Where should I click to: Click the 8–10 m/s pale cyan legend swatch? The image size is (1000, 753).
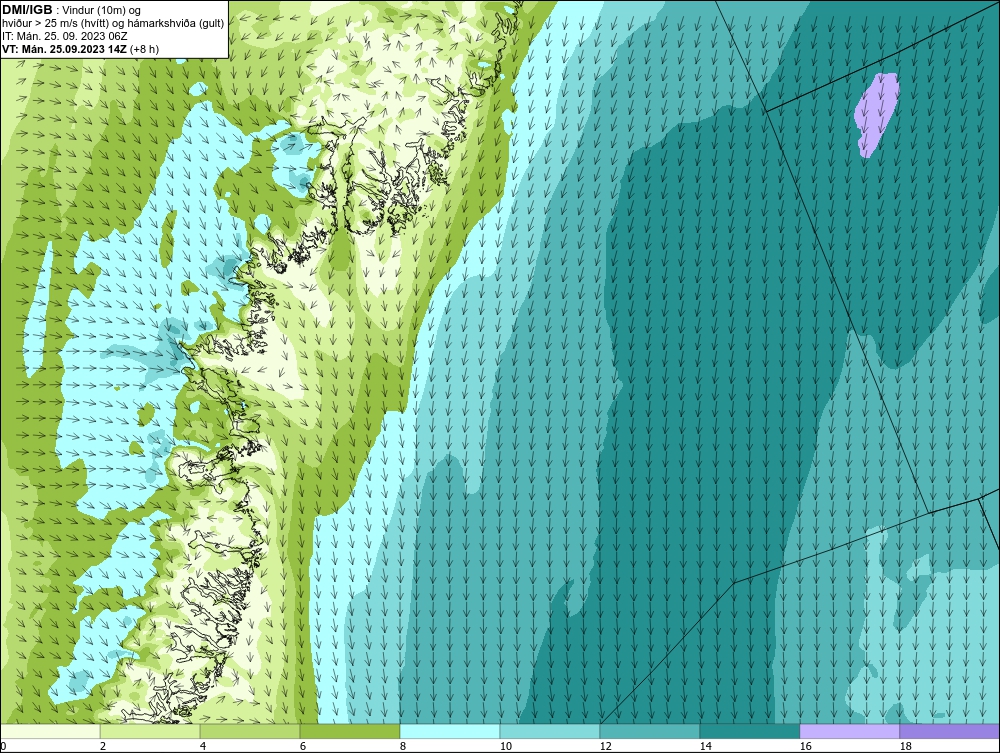[x=450, y=731]
